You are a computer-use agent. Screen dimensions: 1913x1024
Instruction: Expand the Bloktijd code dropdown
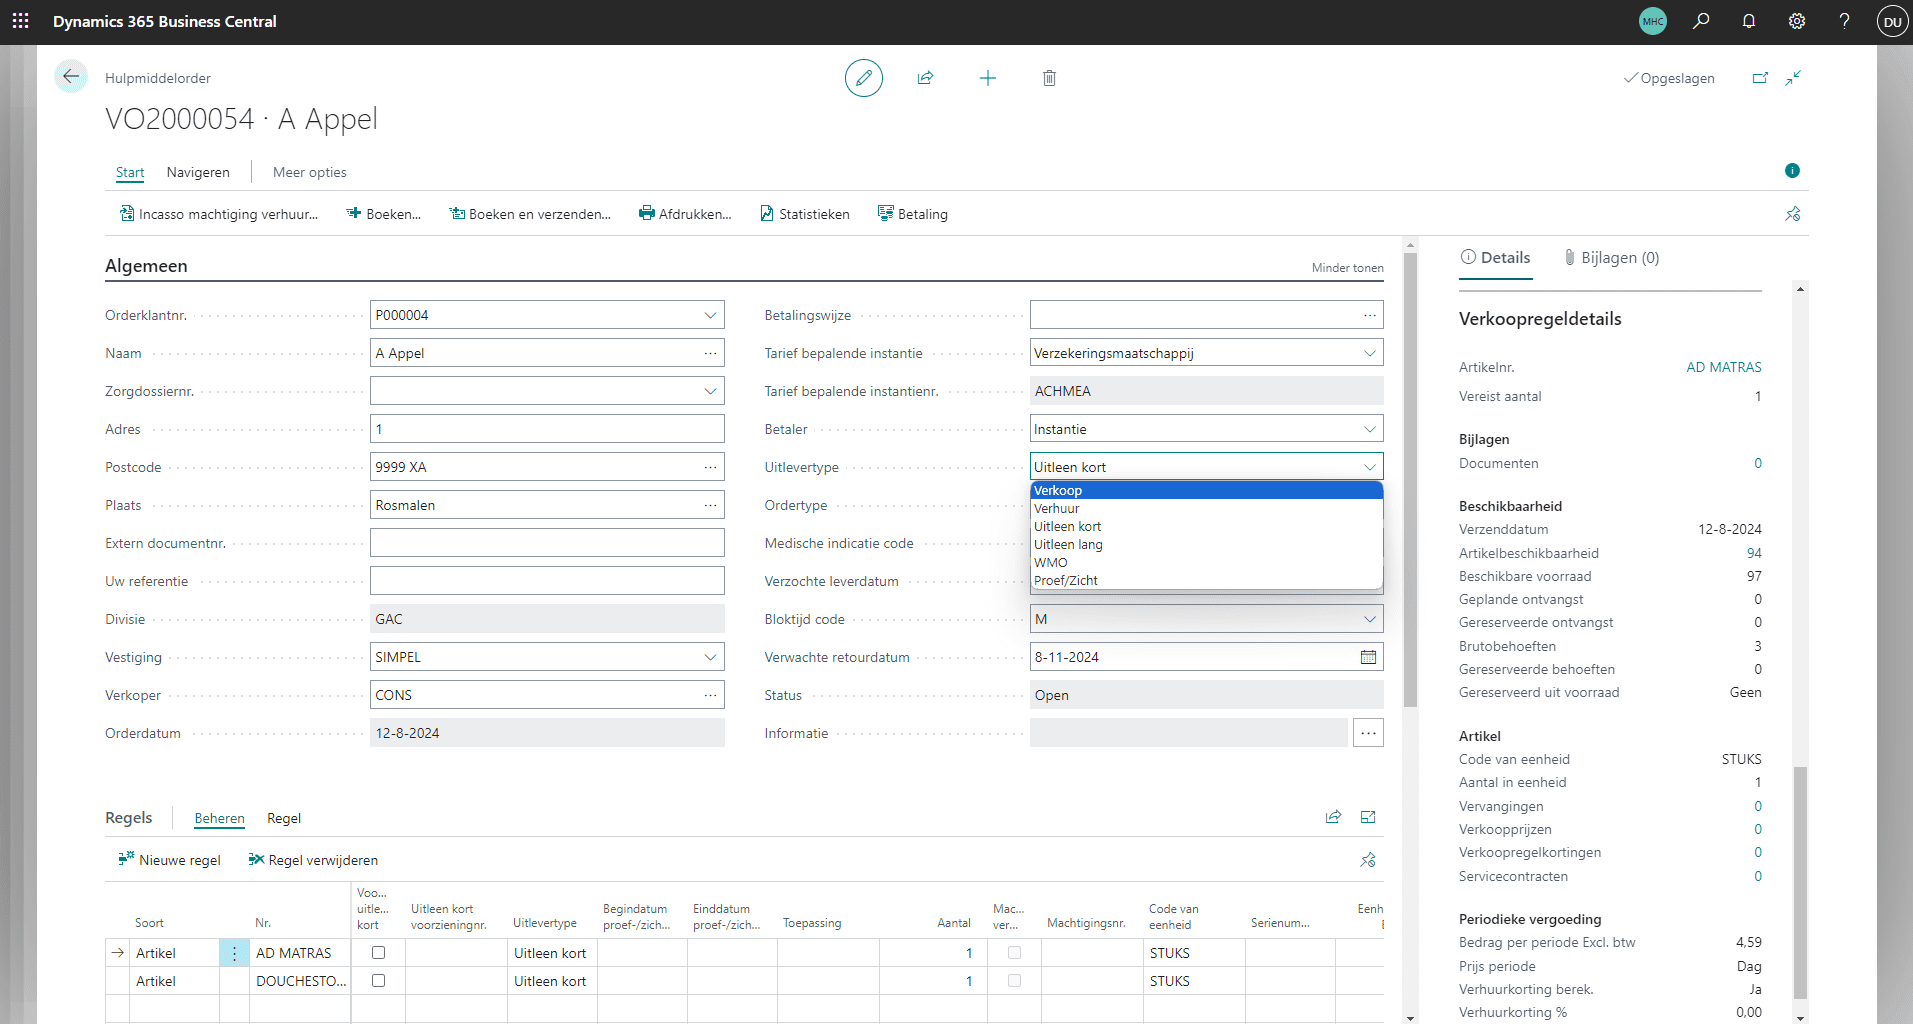1369,619
